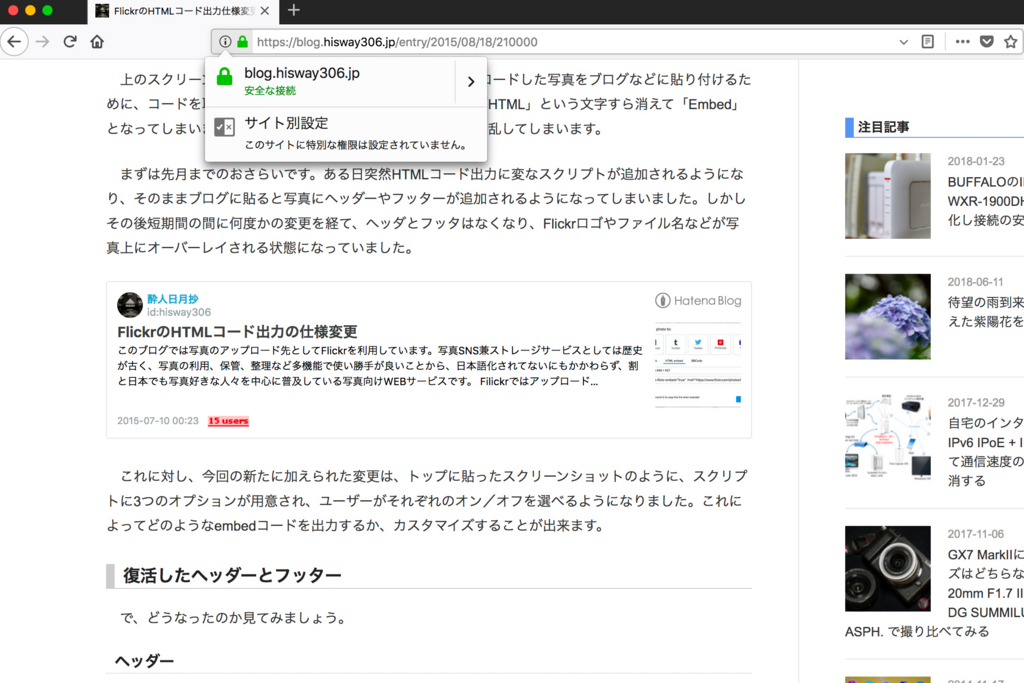The image size is (1024, 683).
Task: Open the GX7 MarkII camera article thumbnail
Action: pos(888,569)
